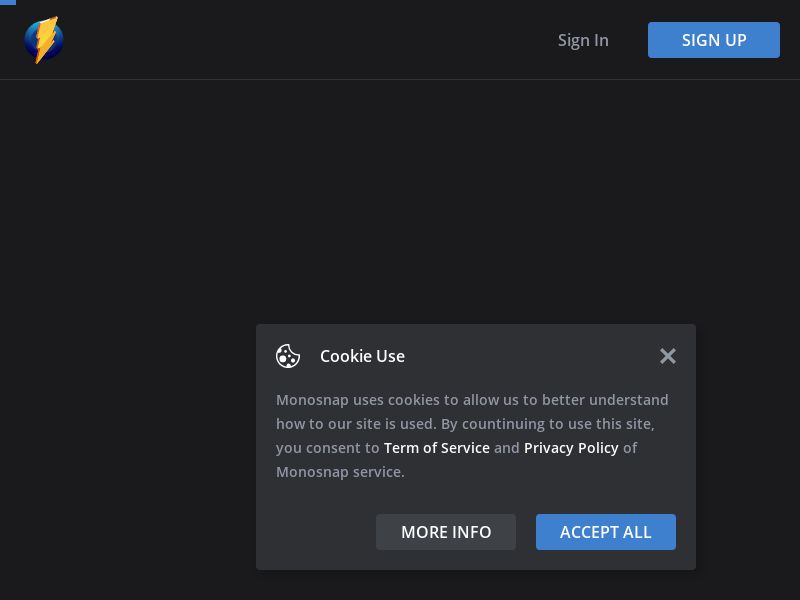Click the Cookie Use heading text

362,356
